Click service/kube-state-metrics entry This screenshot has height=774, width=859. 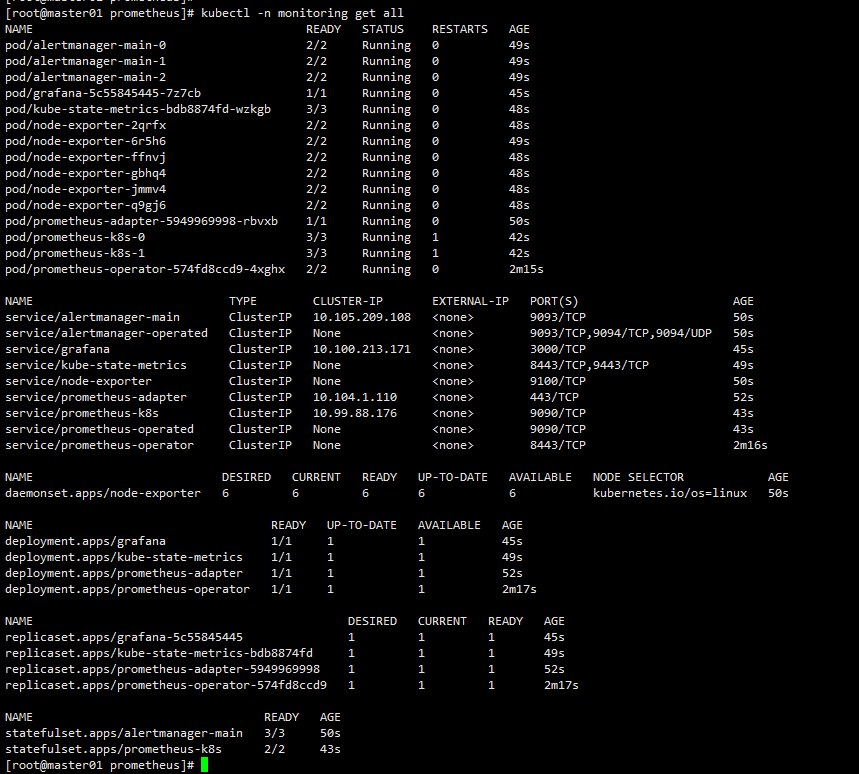(x=96, y=365)
